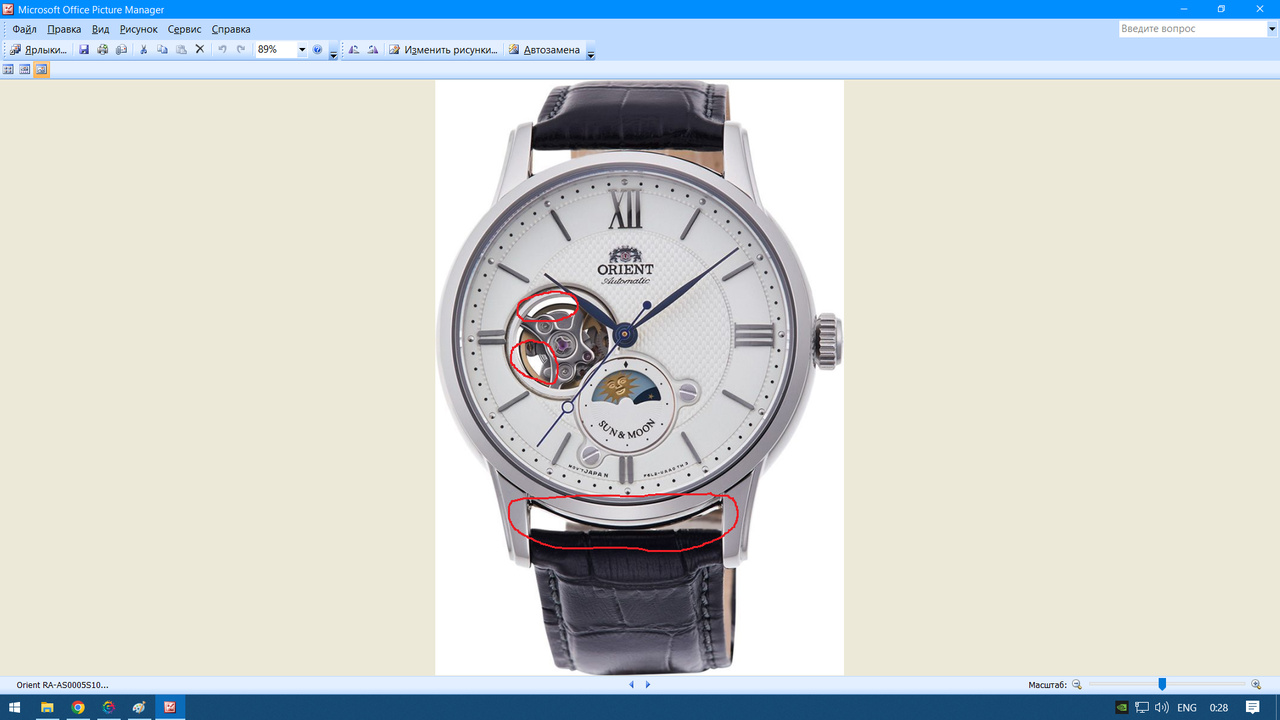
Task: Open the Ярлыки shortcuts pane
Action: coord(38,49)
